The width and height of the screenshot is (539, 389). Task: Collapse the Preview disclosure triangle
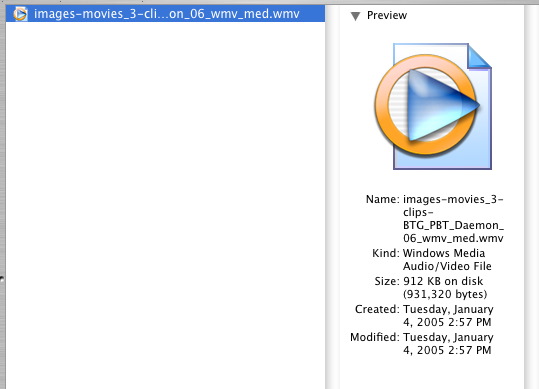coord(355,16)
